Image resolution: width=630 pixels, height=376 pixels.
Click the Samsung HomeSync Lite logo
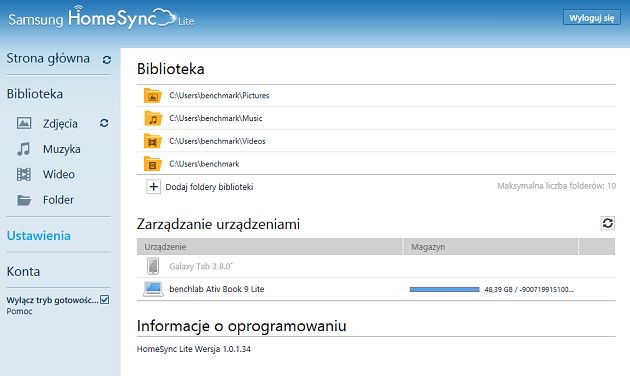pos(101,17)
